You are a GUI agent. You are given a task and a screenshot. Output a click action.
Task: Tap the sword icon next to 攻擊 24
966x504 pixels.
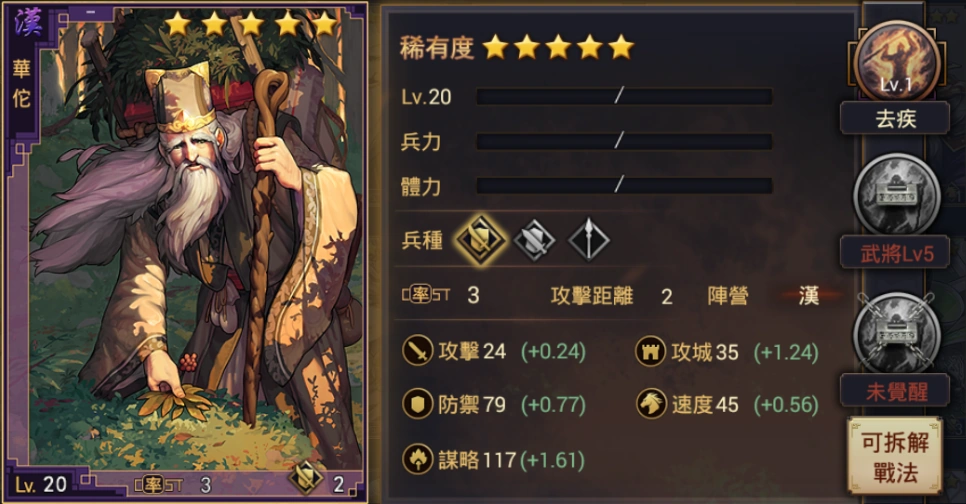click(417, 351)
